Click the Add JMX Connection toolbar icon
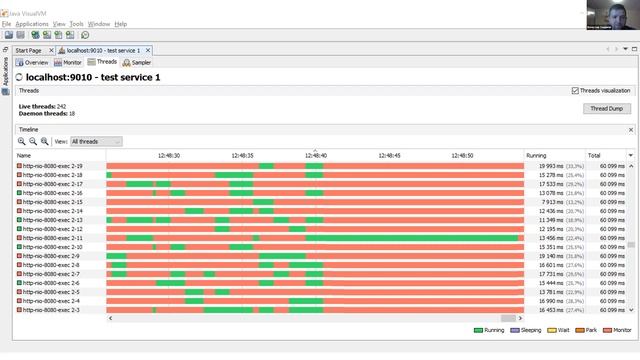Screen dimensions: 640x360 click(x=35, y=35)
